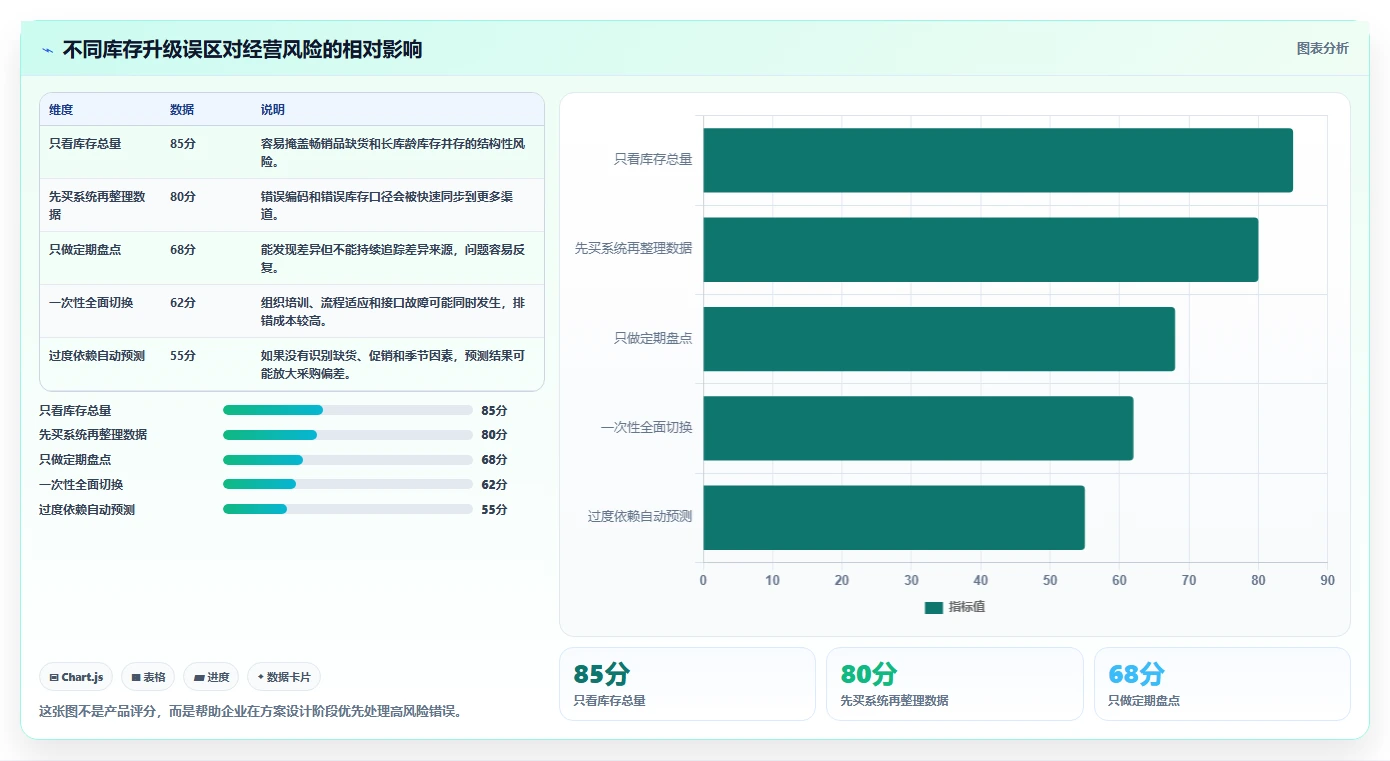Click the x-axis tick label 90

(x=1327, y=581)
